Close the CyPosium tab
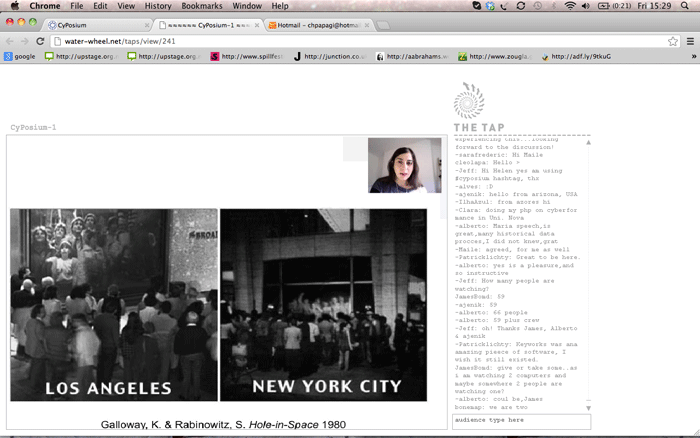The height and width of the screenshot is (438, 700). pyautogui.click(x=147, y=25)
